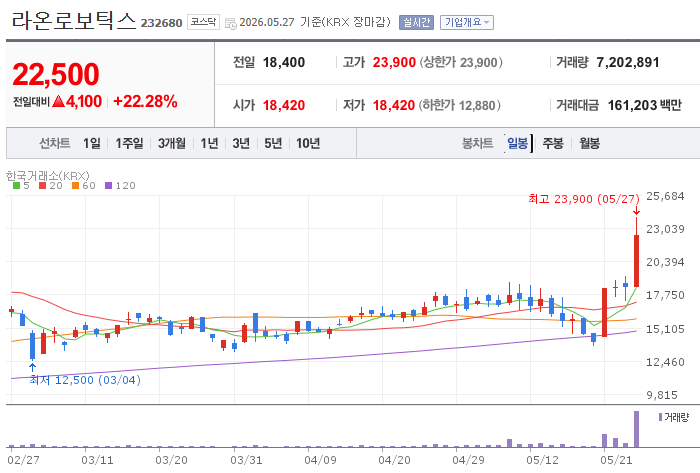Switch to the 1년 chart range

tap(209, 143)
